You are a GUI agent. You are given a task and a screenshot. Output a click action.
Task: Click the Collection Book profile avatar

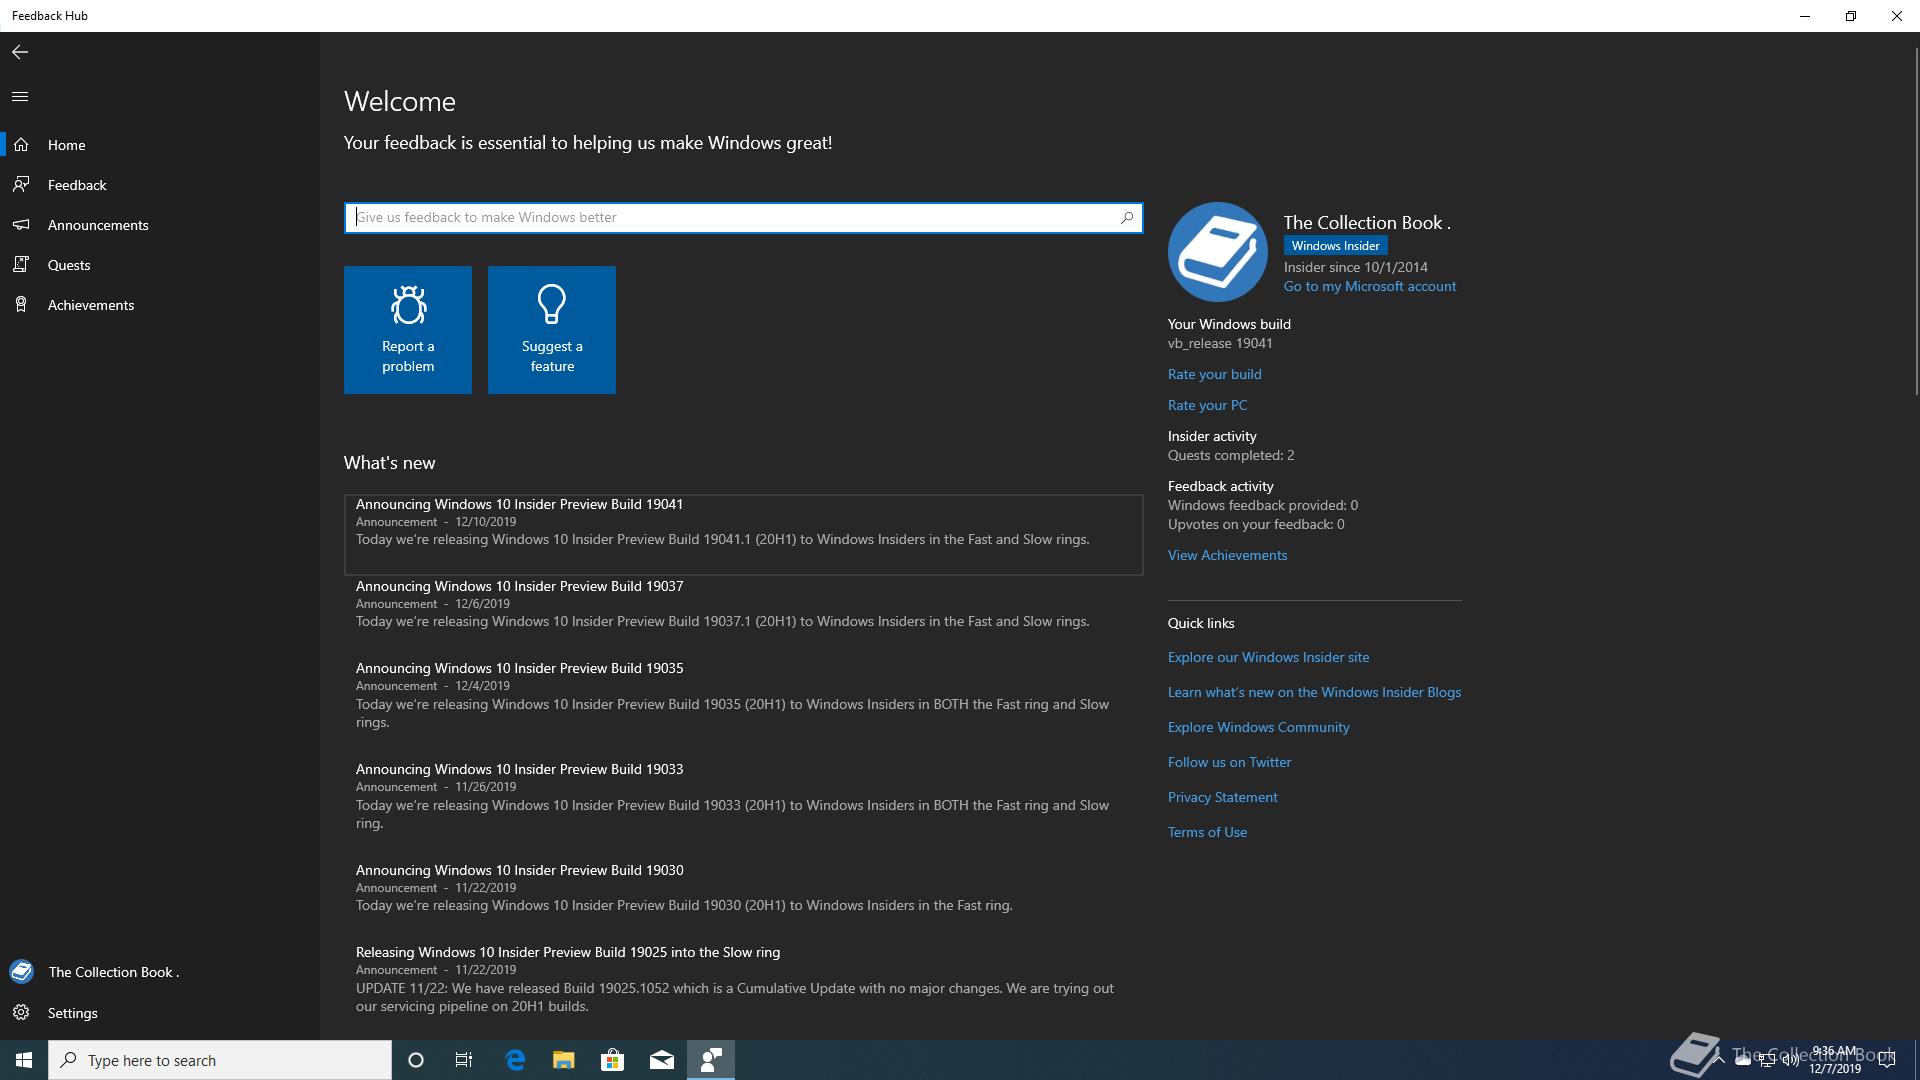[x=1217, y=252]
